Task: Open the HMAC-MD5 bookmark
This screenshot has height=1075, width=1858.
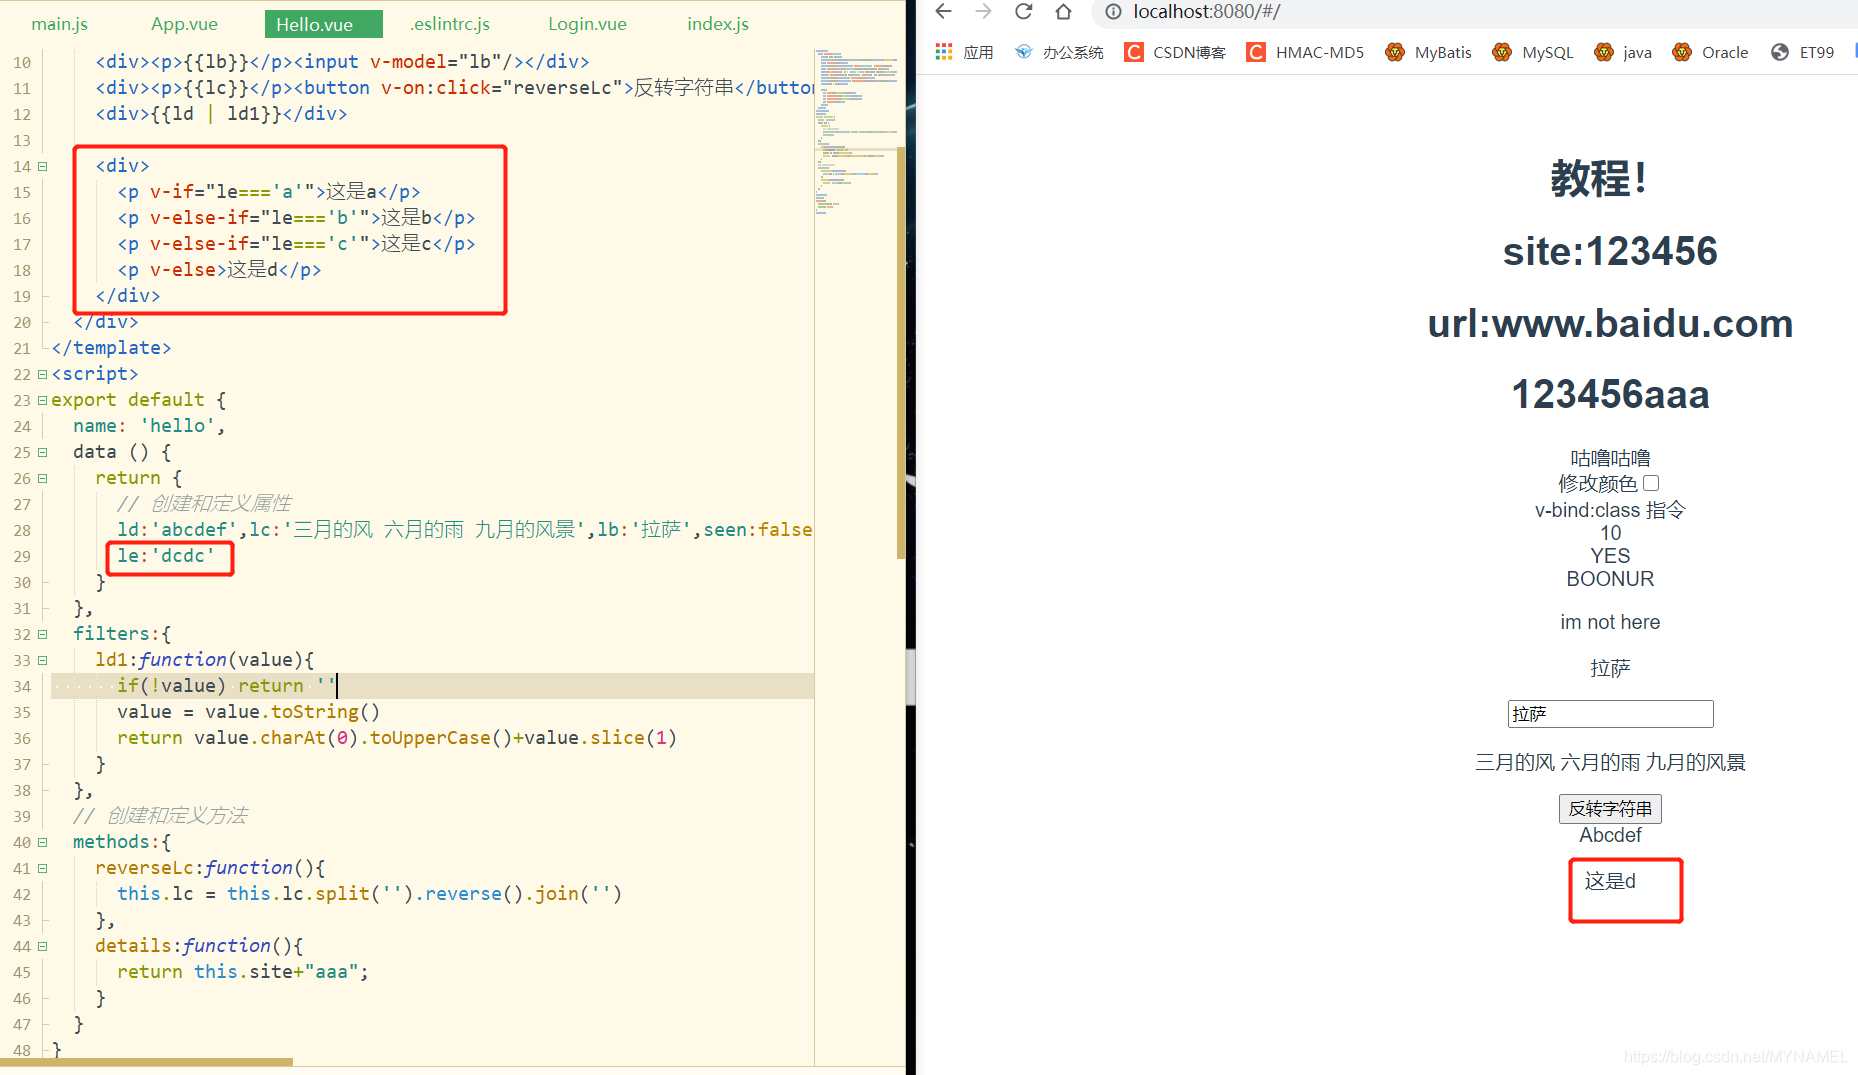Action: coord(1306,52)
